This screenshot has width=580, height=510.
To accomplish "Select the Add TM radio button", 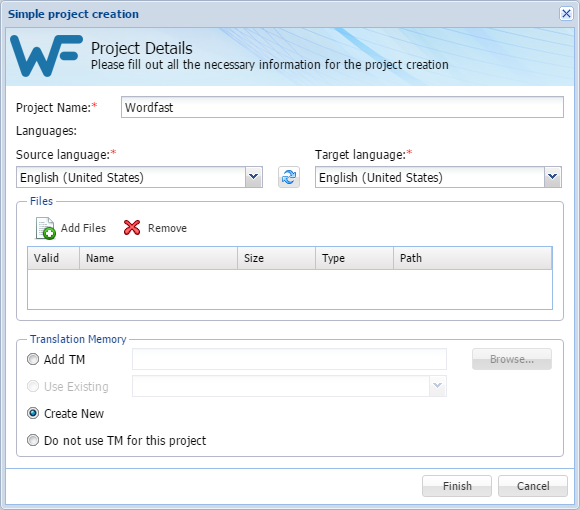I will pyautogui.click(x=33, y=359).
